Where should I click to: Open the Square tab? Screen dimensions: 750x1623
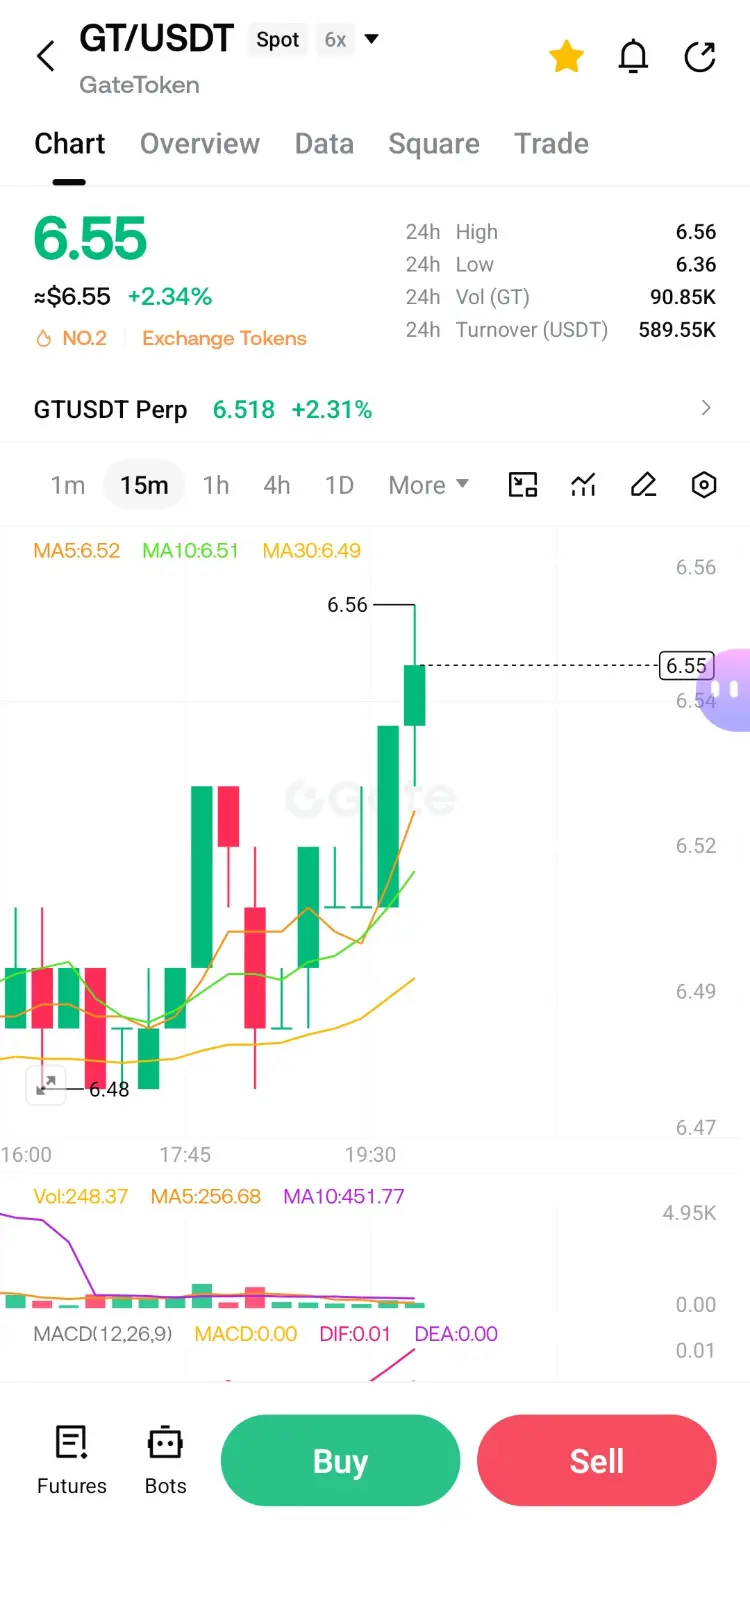[434, 144]
